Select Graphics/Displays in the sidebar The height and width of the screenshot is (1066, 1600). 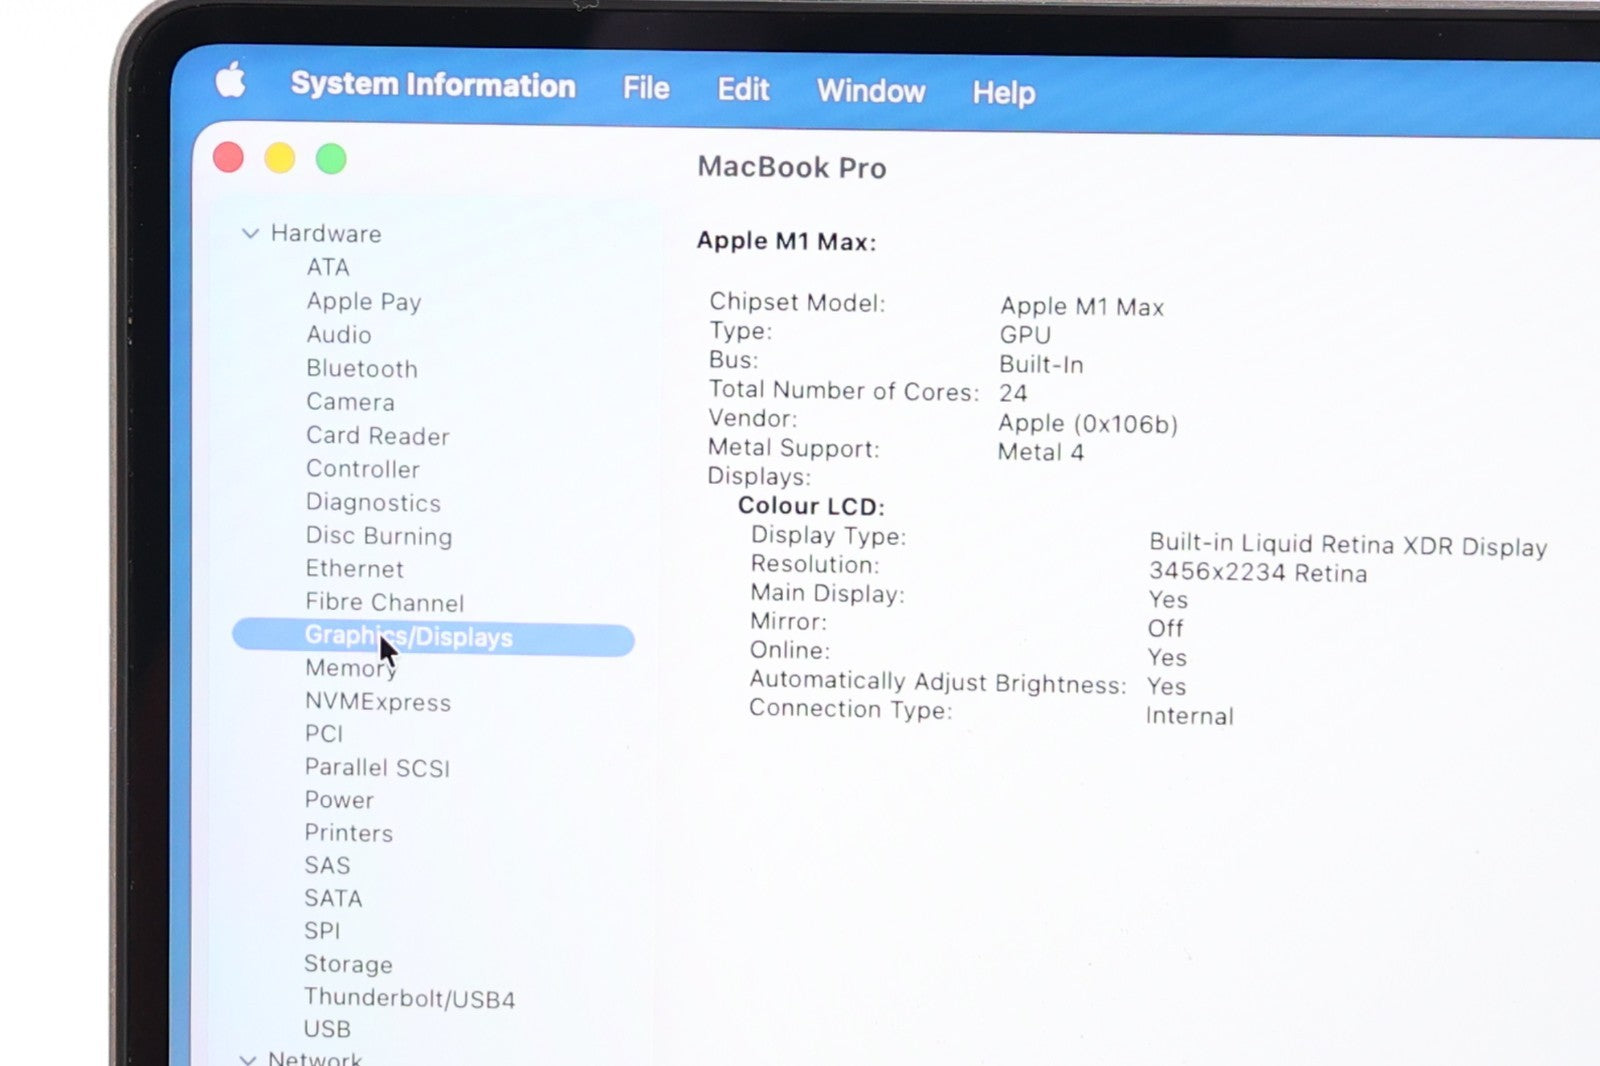click(x=408, y=637)
